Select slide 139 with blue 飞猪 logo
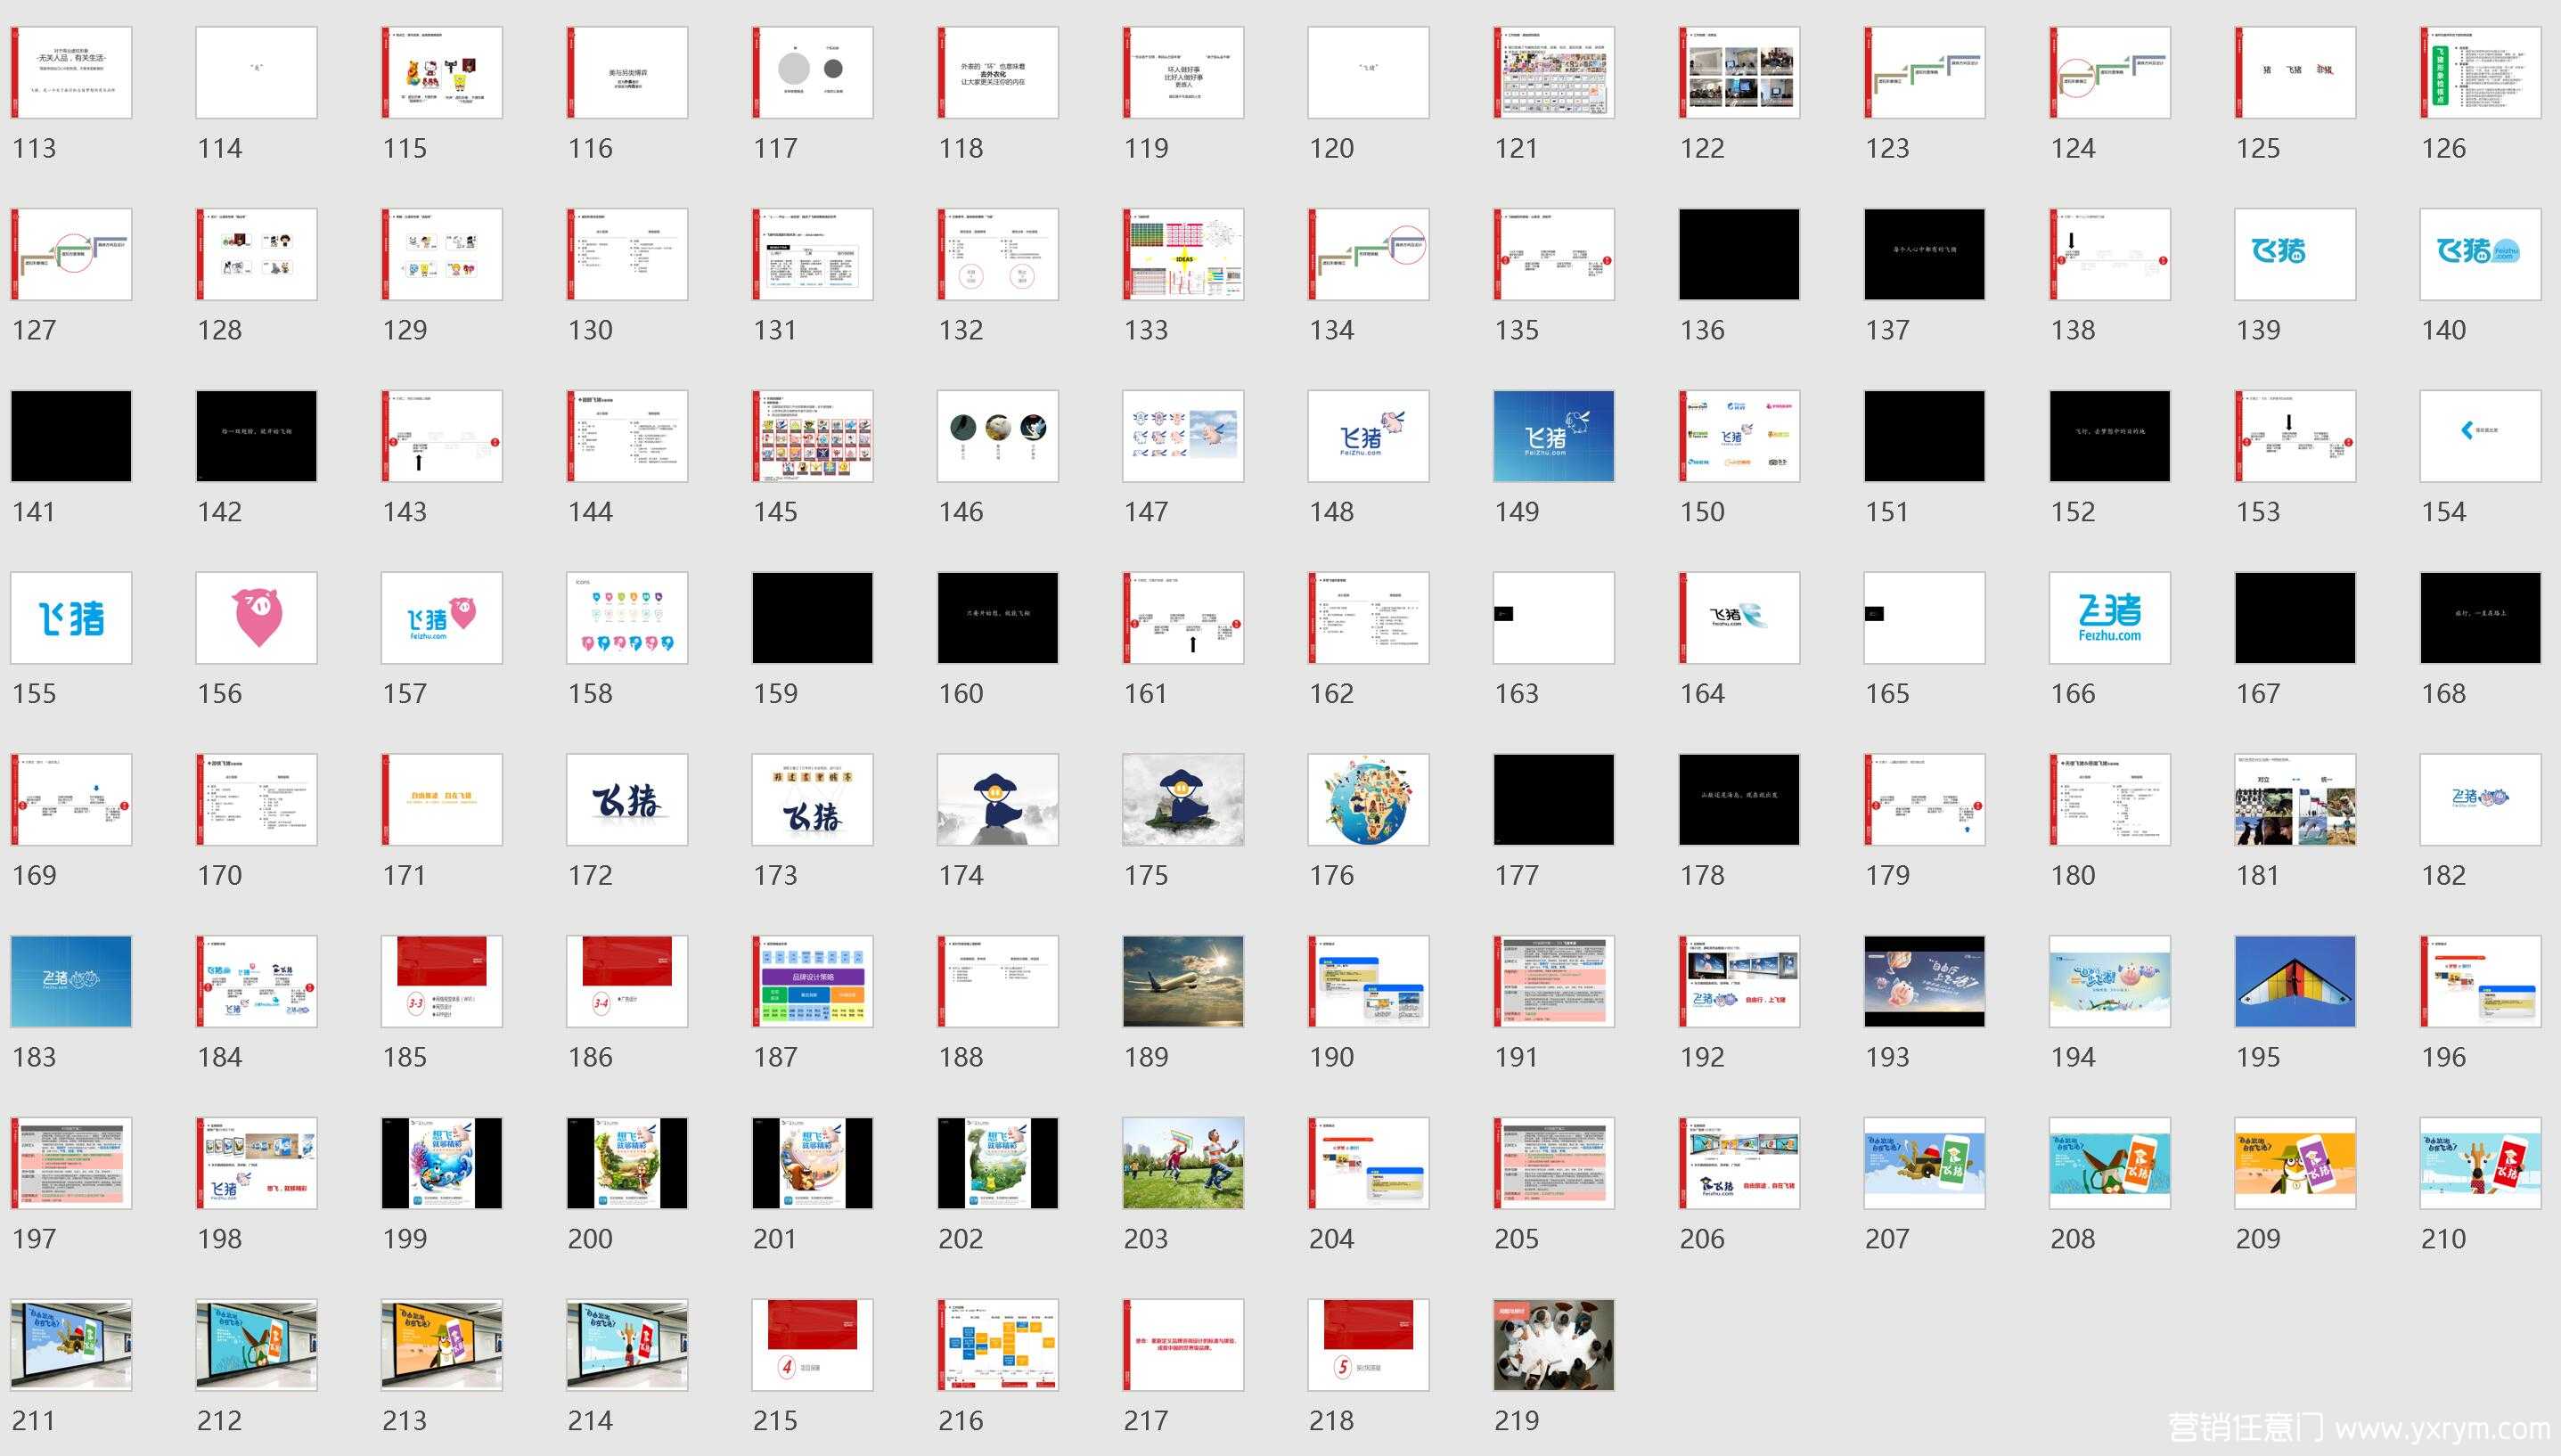The width and height of the screenshot is (2561, 1456). coord(2295,254)
